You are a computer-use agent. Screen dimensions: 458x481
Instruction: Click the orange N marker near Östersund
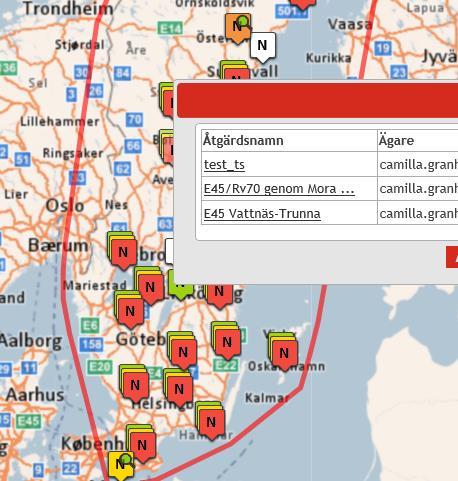(238, 28)
